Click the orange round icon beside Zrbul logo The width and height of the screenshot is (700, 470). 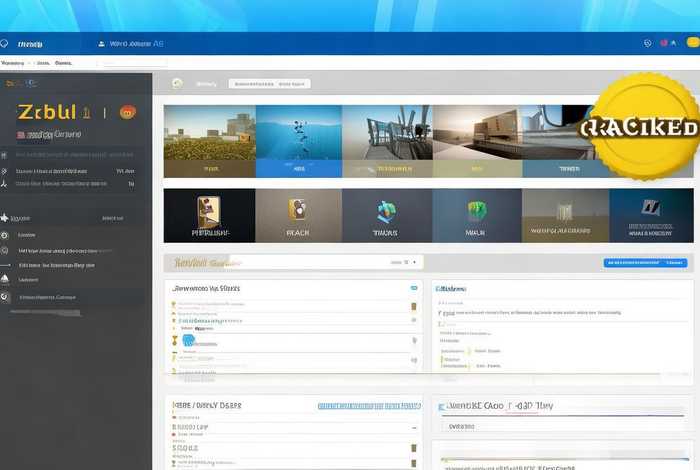(127, 112)
